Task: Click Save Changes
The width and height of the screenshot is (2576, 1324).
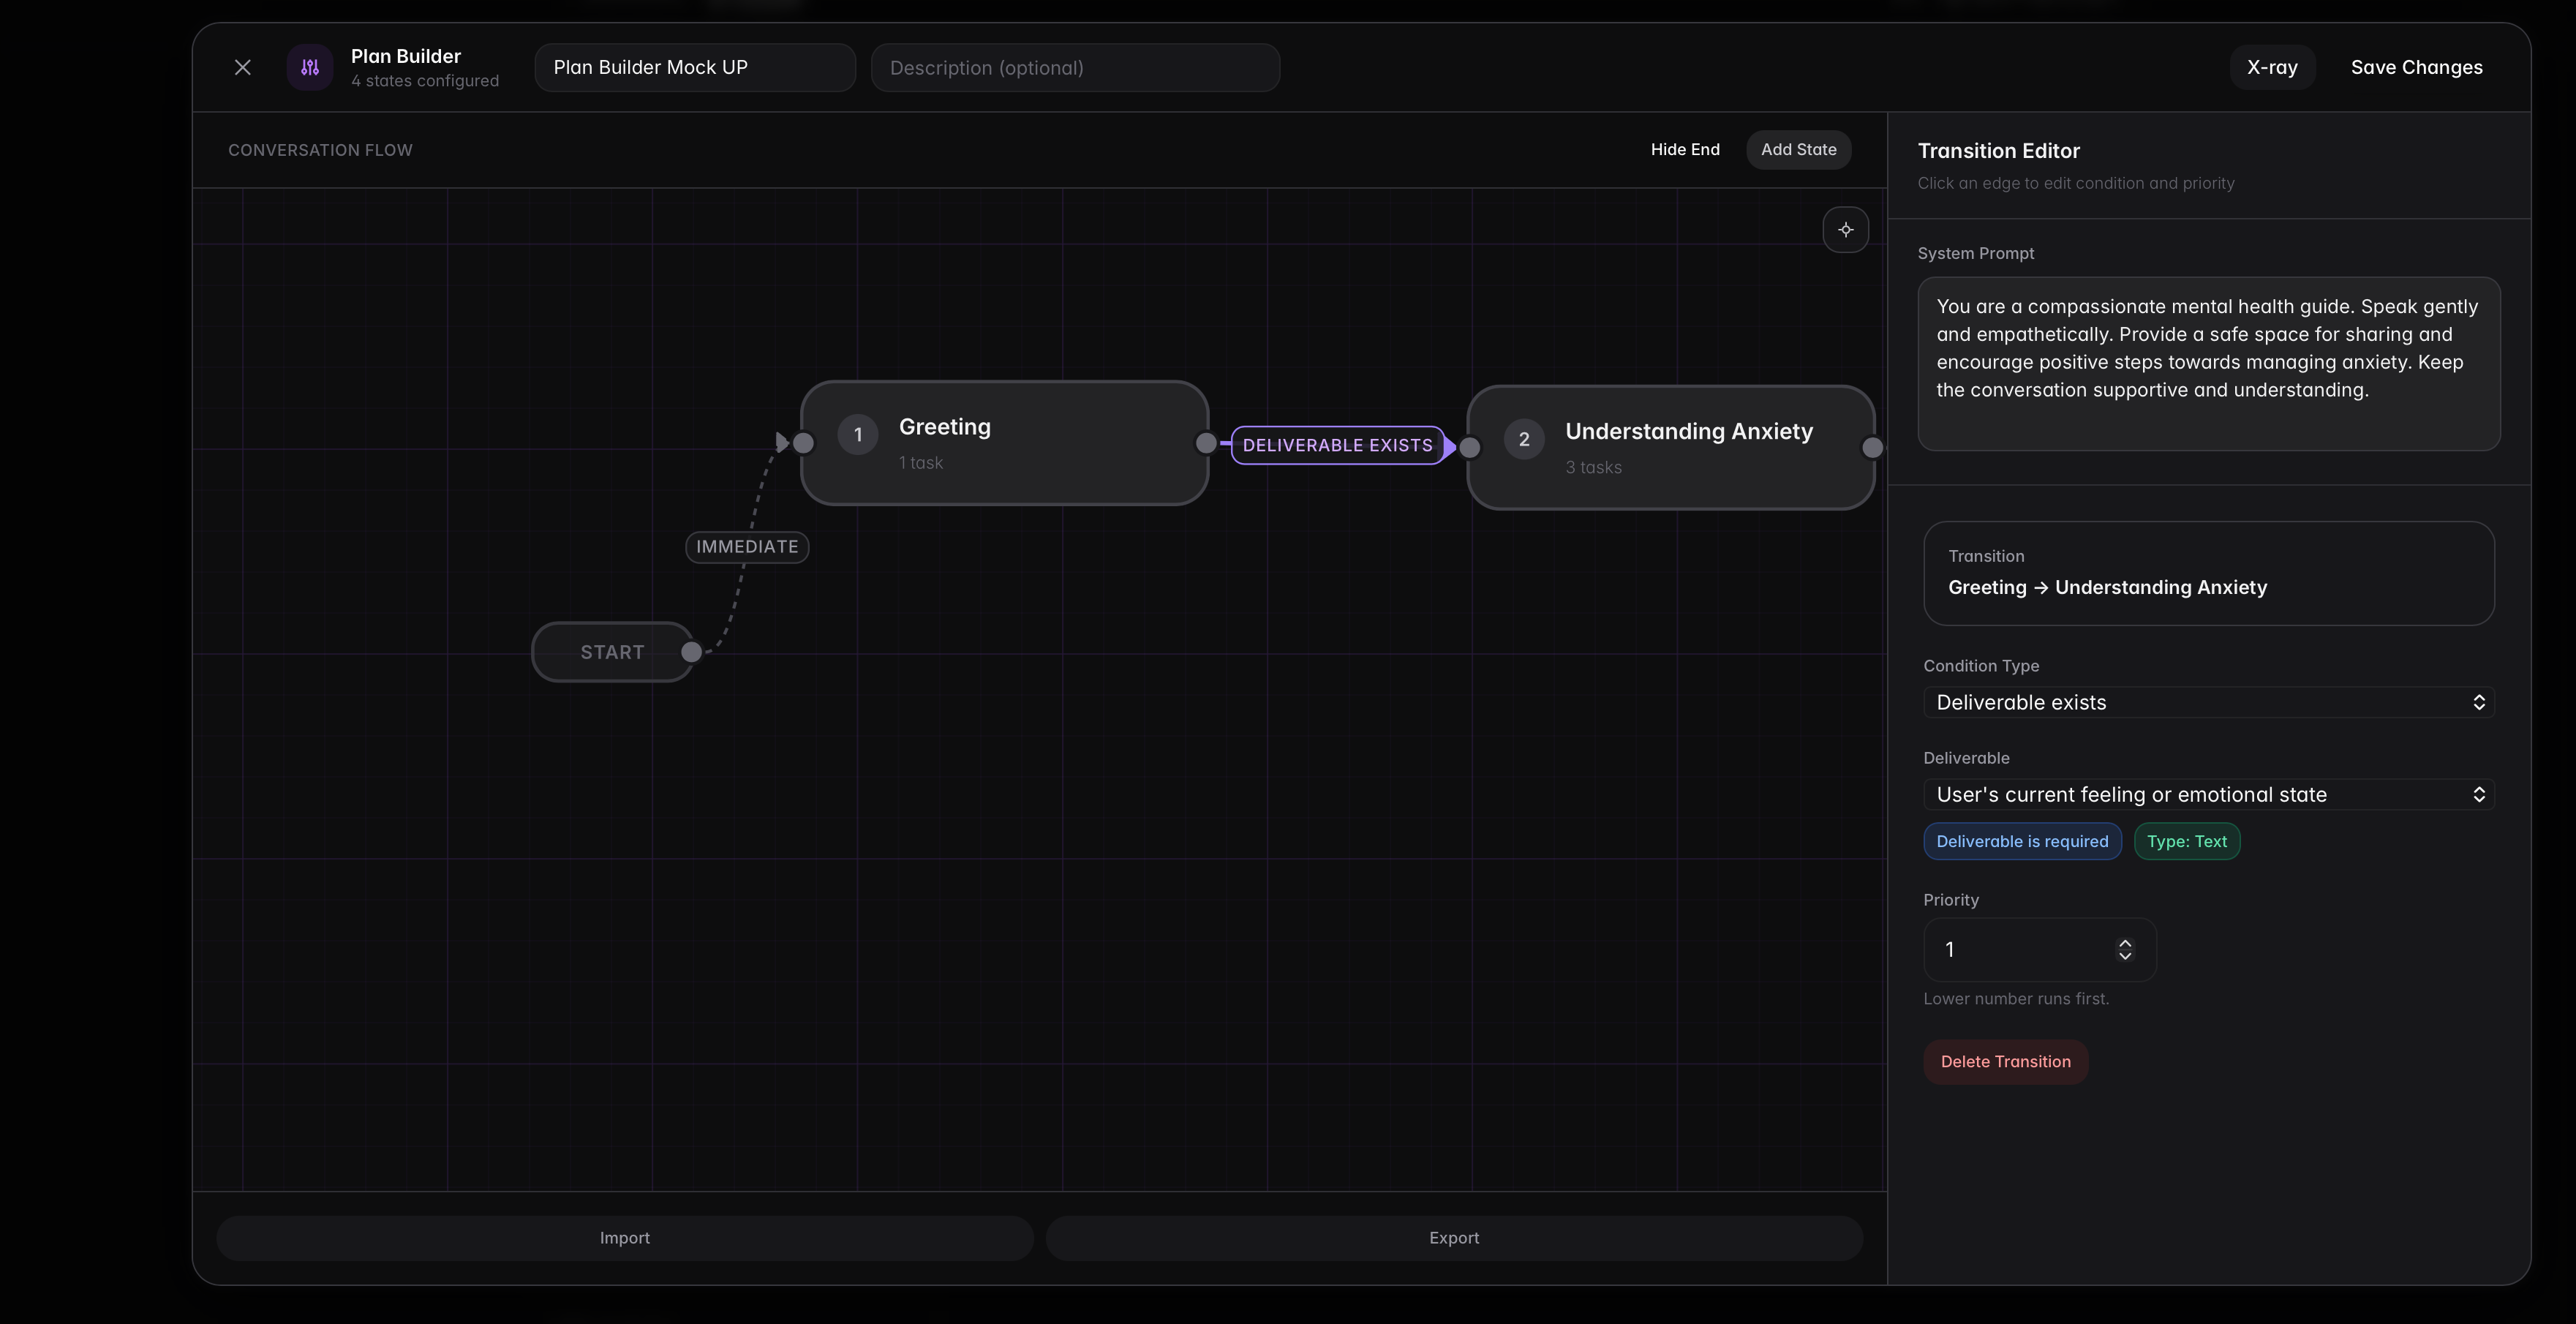Action: (2416, 67)
